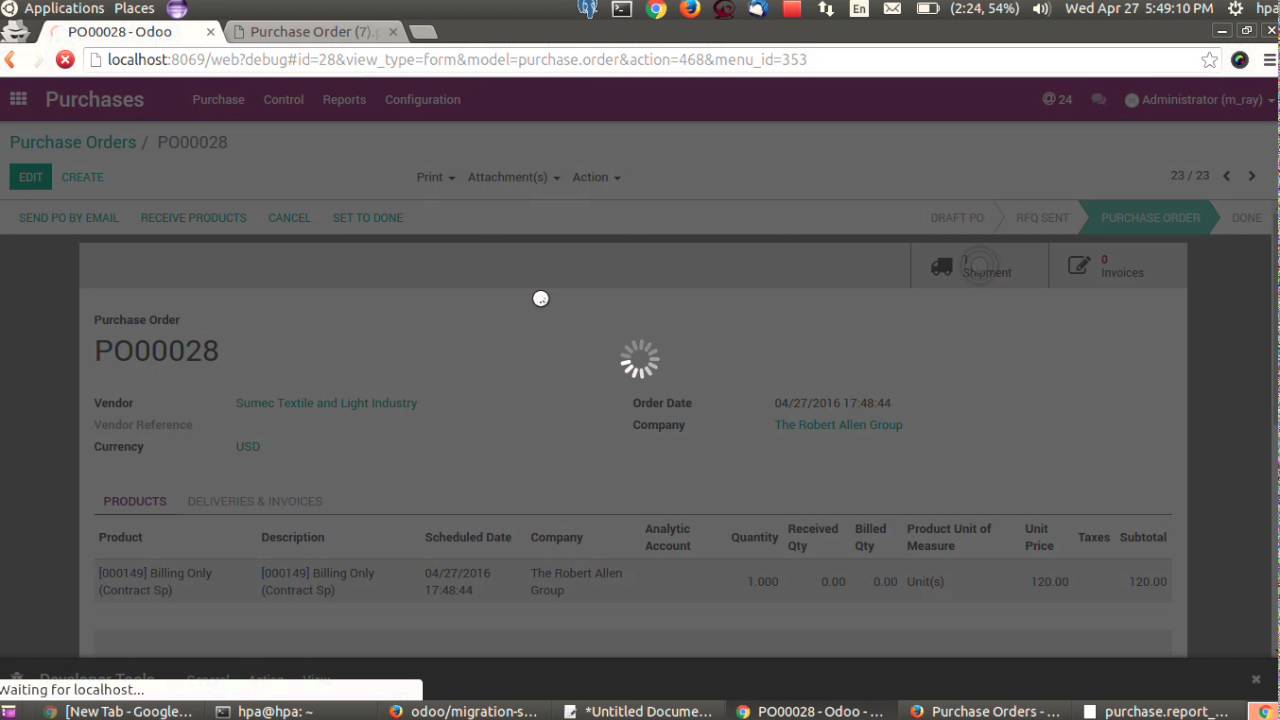Screen dimensions: 1280x720
Task: Open vendor Sumec Textile and Light Industry
Action: point(326,403)
